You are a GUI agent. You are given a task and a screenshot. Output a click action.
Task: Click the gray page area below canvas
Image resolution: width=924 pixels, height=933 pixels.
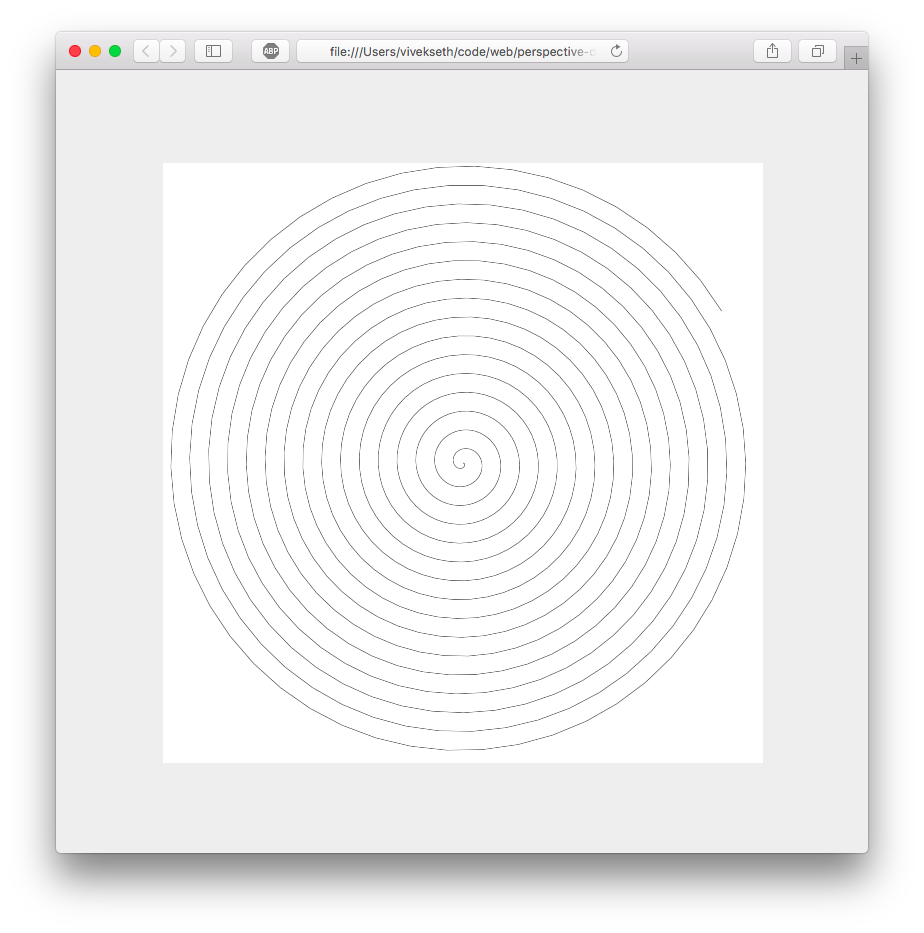(462, 808)
